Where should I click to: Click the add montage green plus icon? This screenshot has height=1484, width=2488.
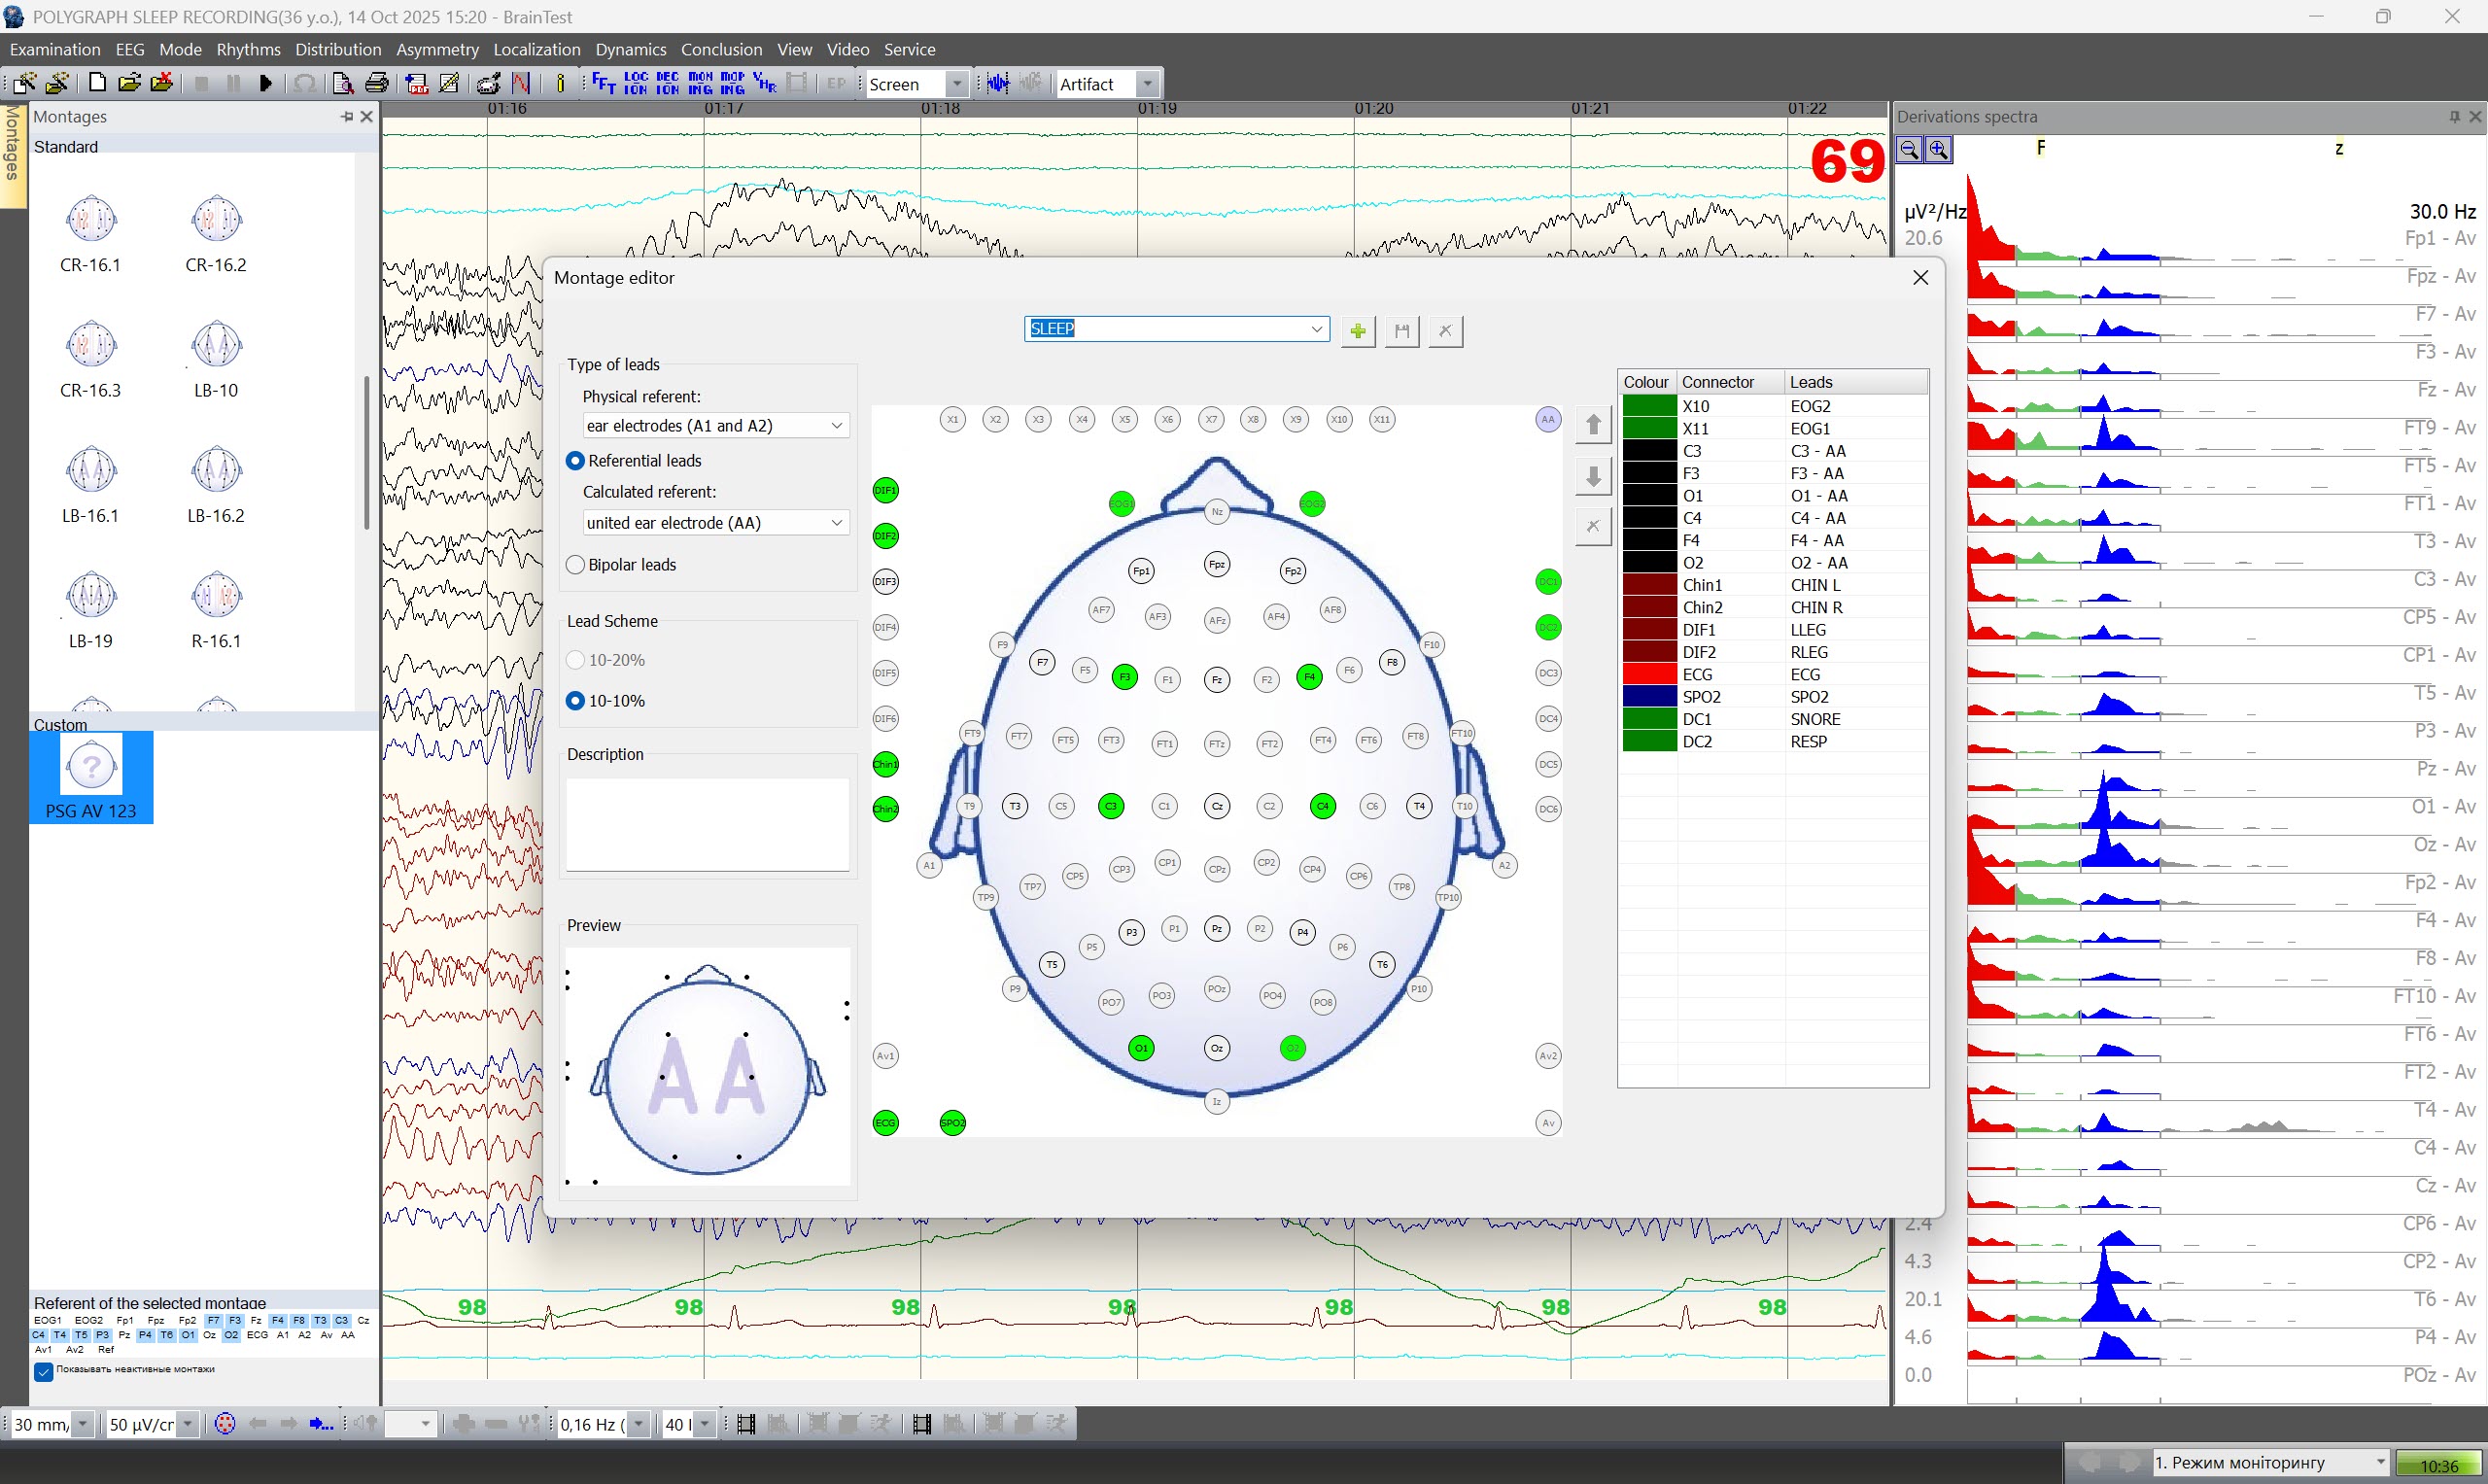[x=1357, y=331]
